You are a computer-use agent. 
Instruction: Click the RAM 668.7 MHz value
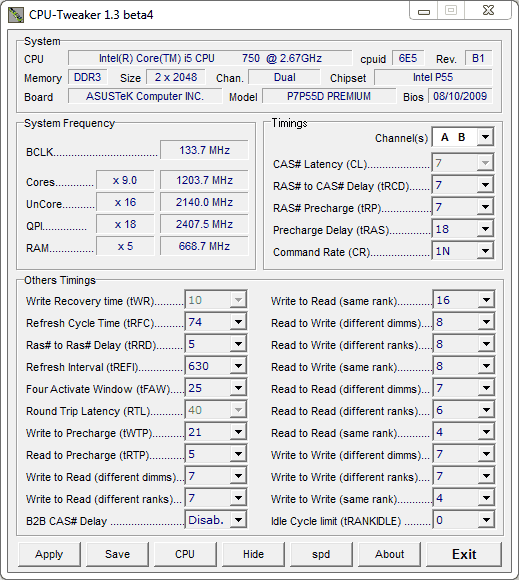tap(204, 246)
